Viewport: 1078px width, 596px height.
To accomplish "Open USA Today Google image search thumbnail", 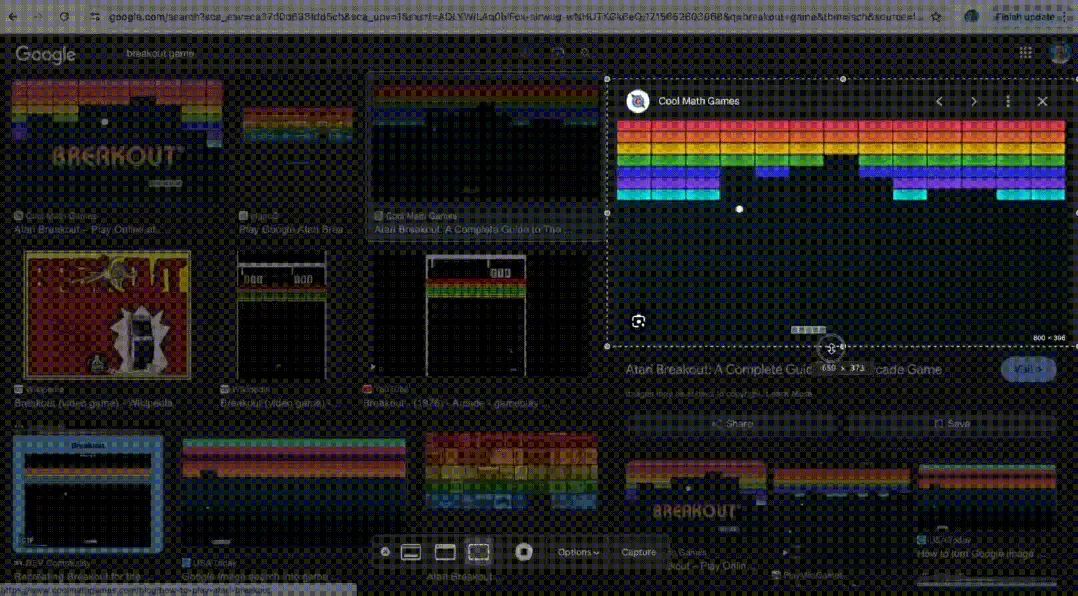I will 294,494.
